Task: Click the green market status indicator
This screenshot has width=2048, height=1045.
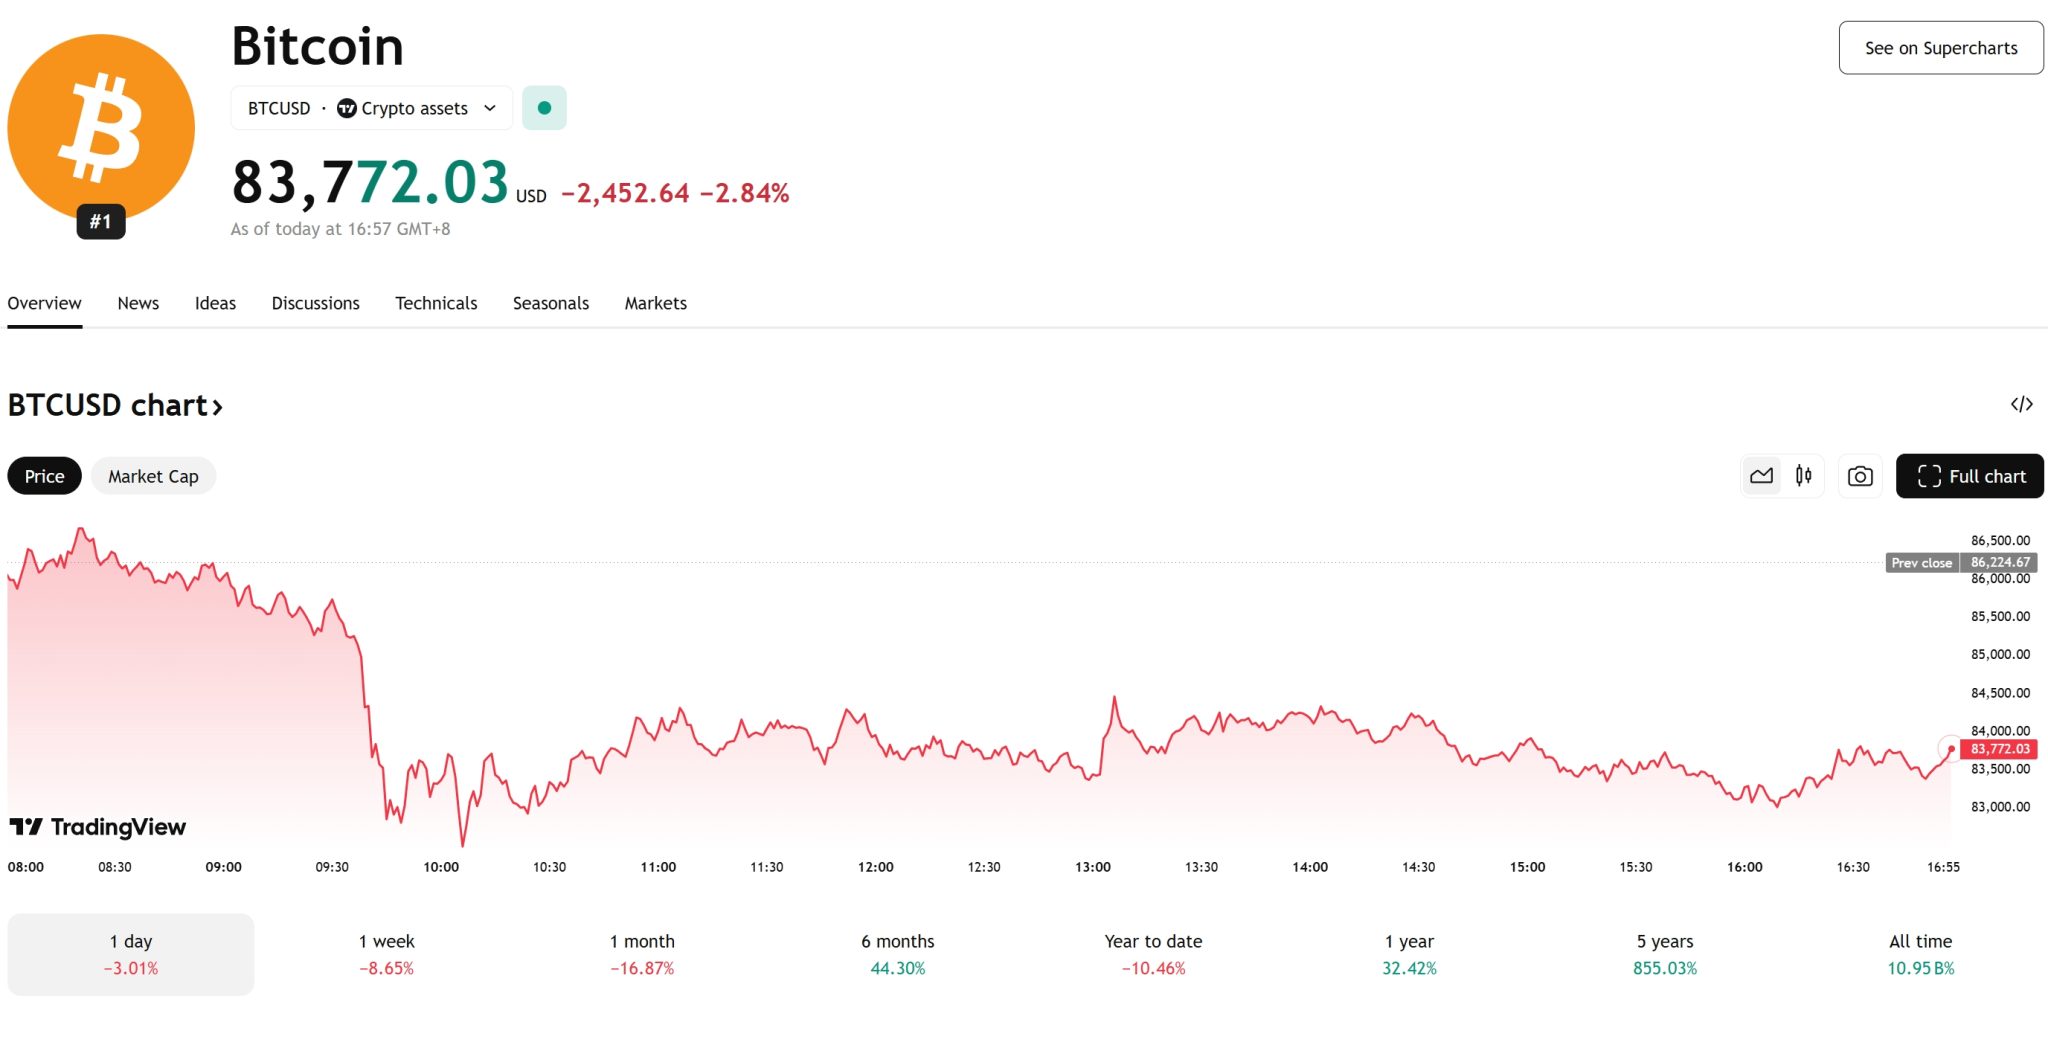Action: [x=544, y=108]
